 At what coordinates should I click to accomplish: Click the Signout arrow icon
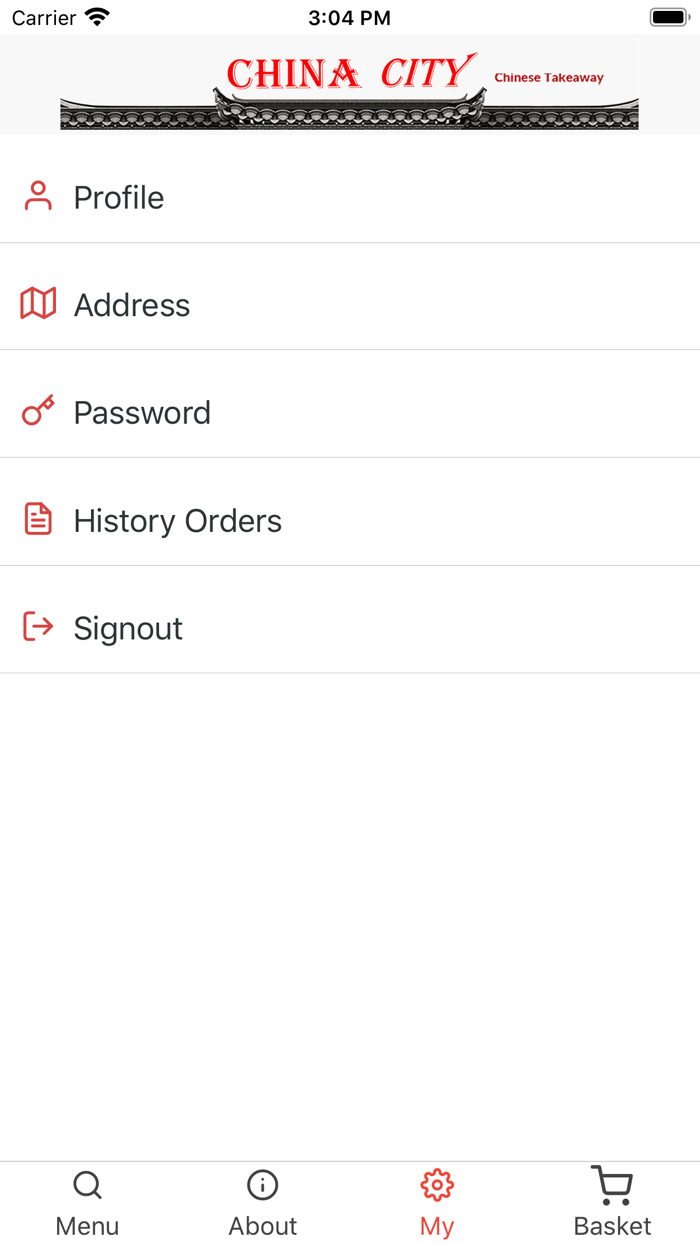coord(38,627)
